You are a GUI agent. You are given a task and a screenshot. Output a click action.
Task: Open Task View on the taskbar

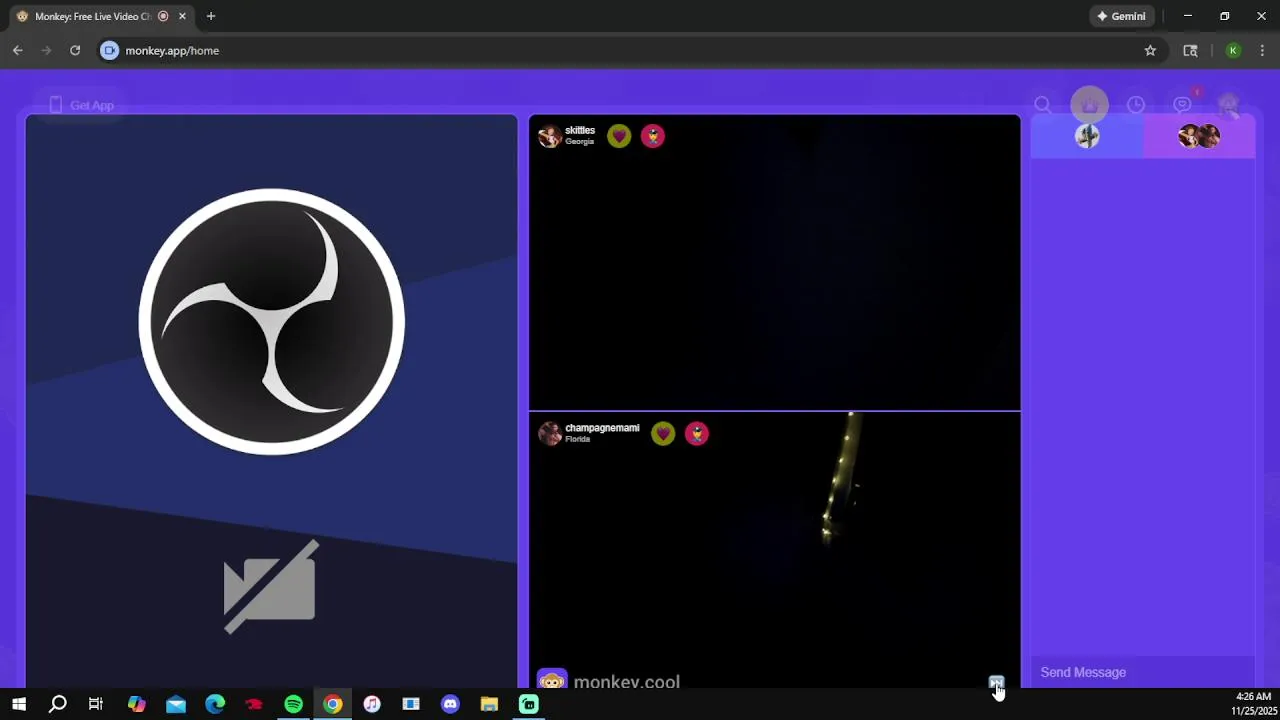coord(96,704)
